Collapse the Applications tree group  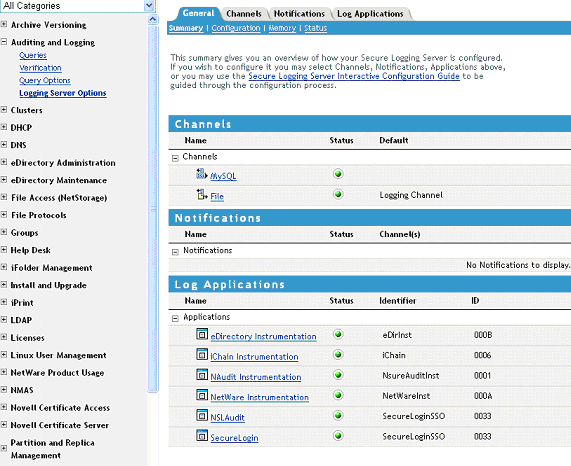click(x=175, y=319)
